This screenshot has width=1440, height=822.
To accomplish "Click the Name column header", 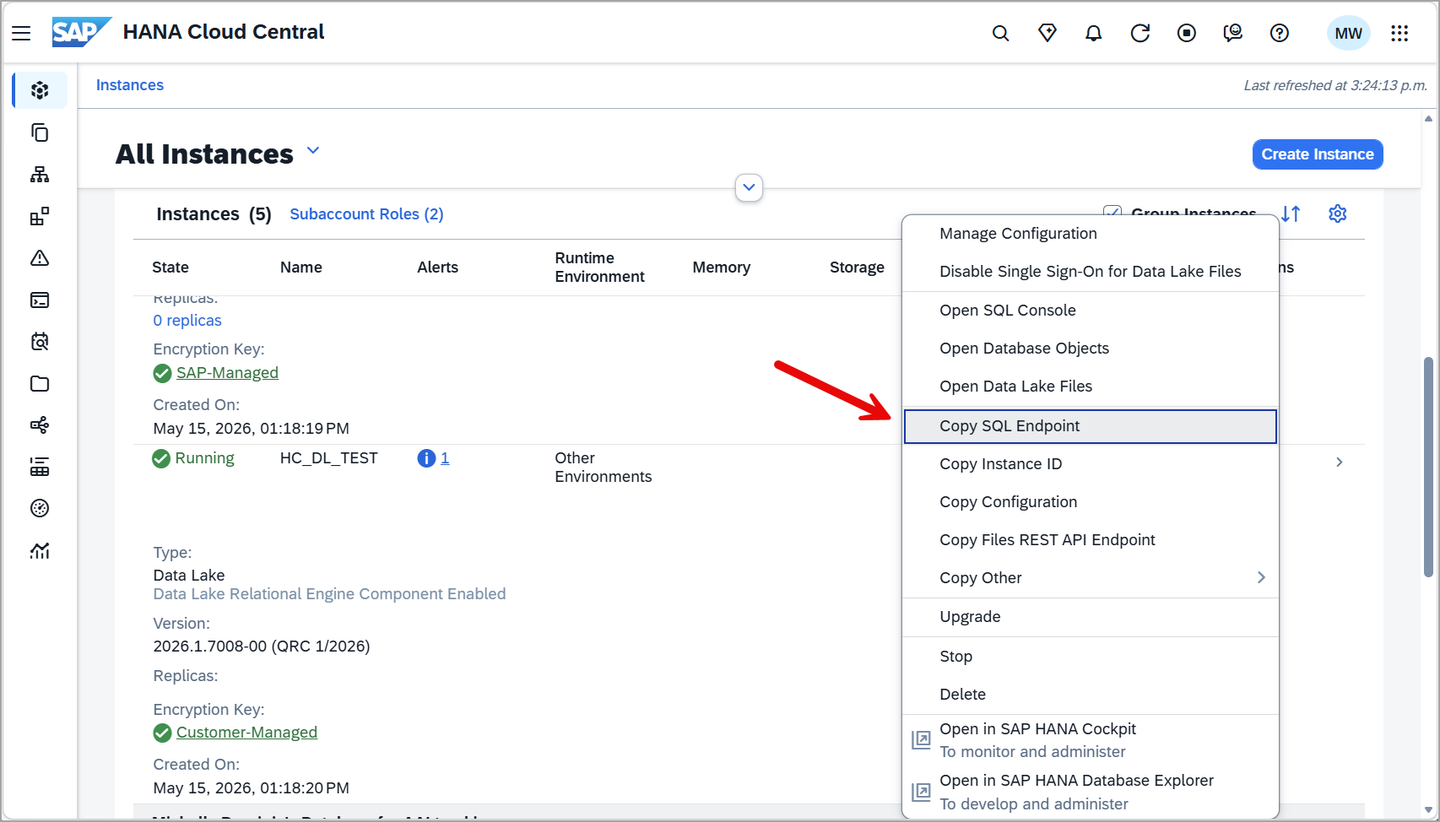I will 301,267.
